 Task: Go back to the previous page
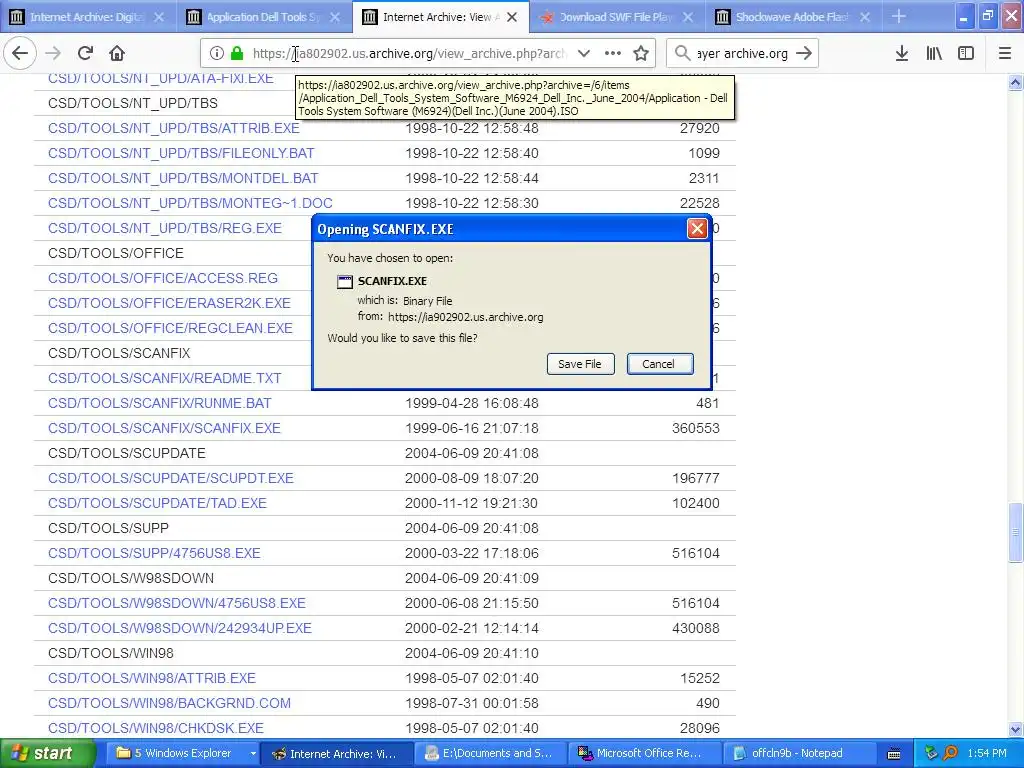[x=20, y=54]
